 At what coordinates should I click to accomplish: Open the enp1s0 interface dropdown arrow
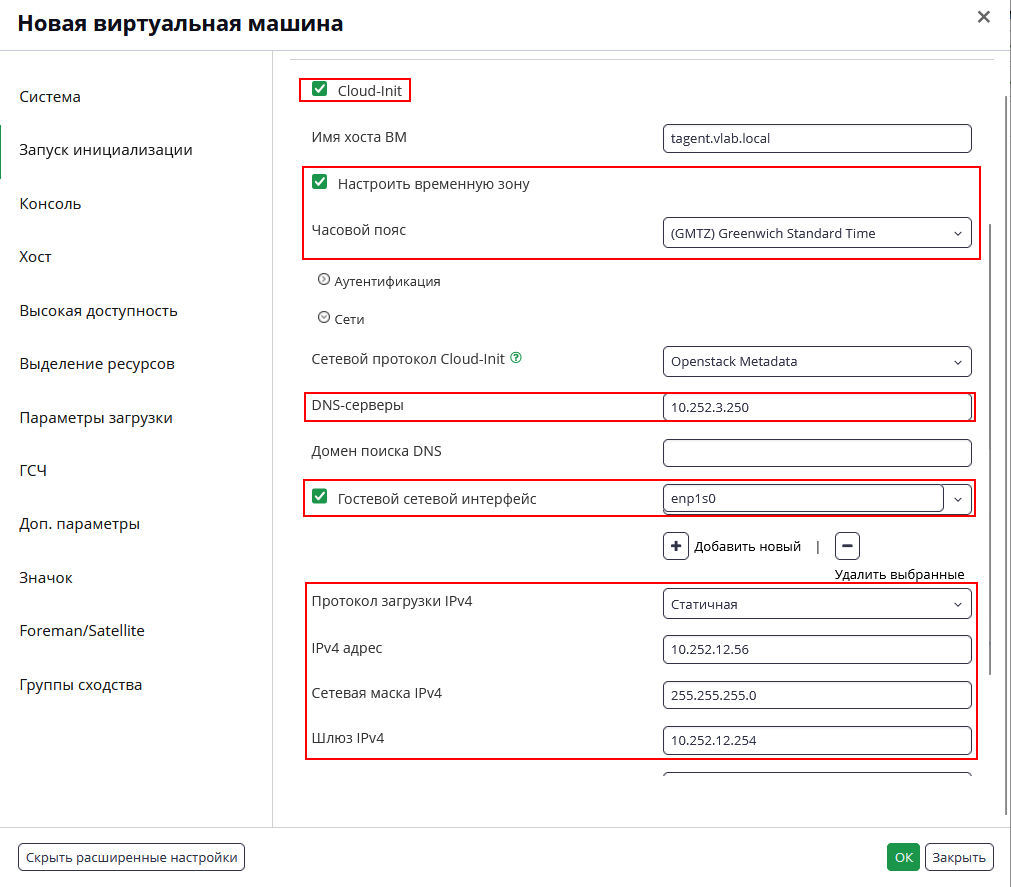[x=958, y=499]
